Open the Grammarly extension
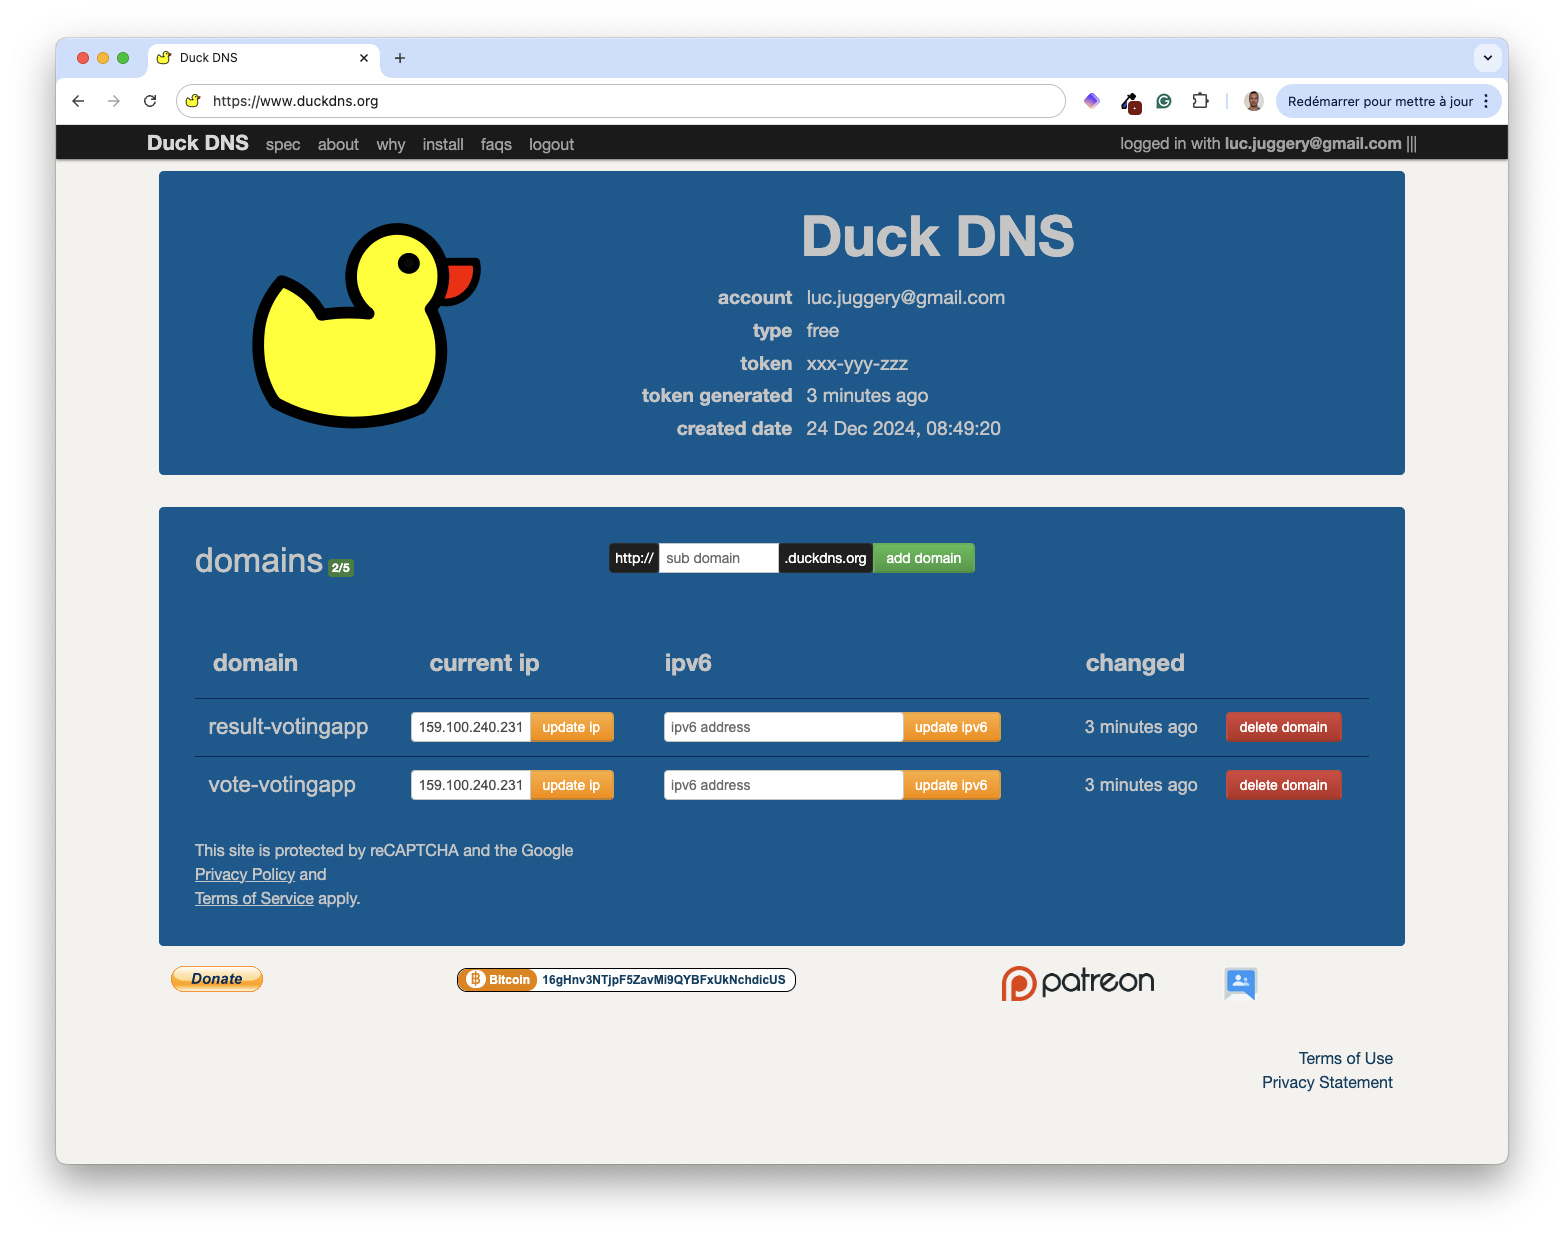Image resolution: width=1564 pixels, height=1238 pixels. click(x=1163, y=101)
